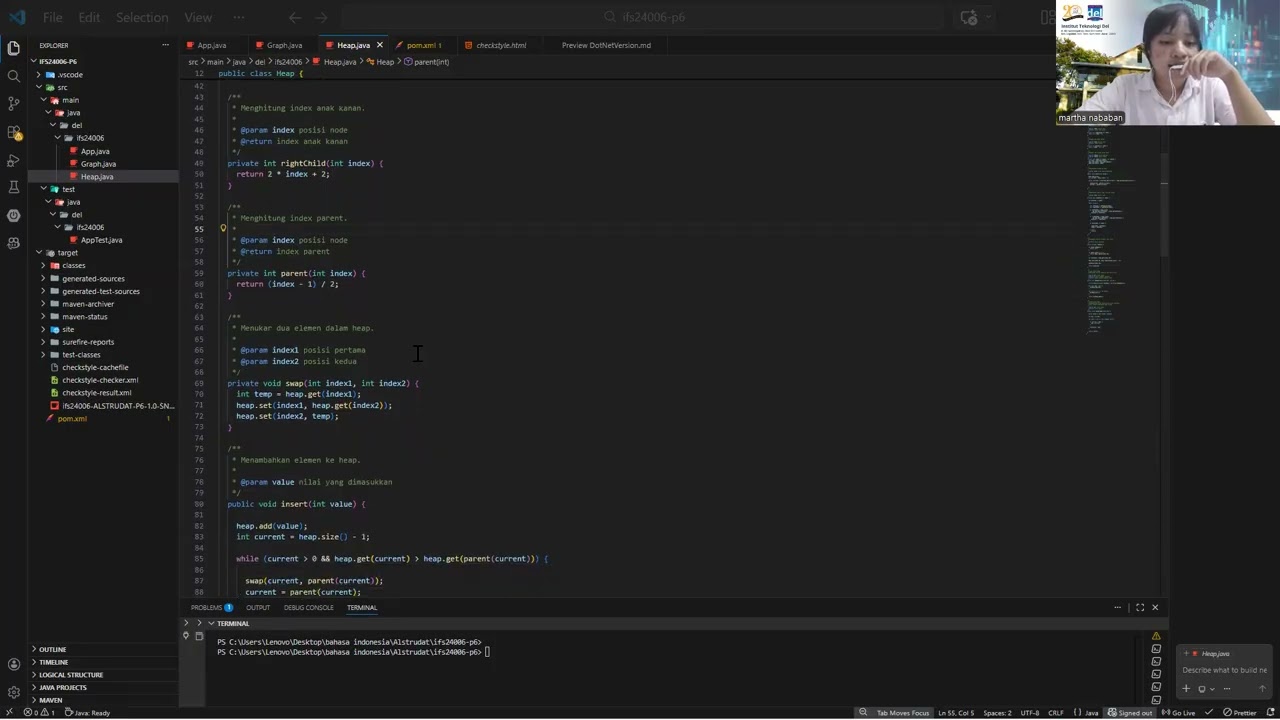Open the Search view in activity bar
The width and height of the screenshot is (1280, 720).
[x=14, y=76]
